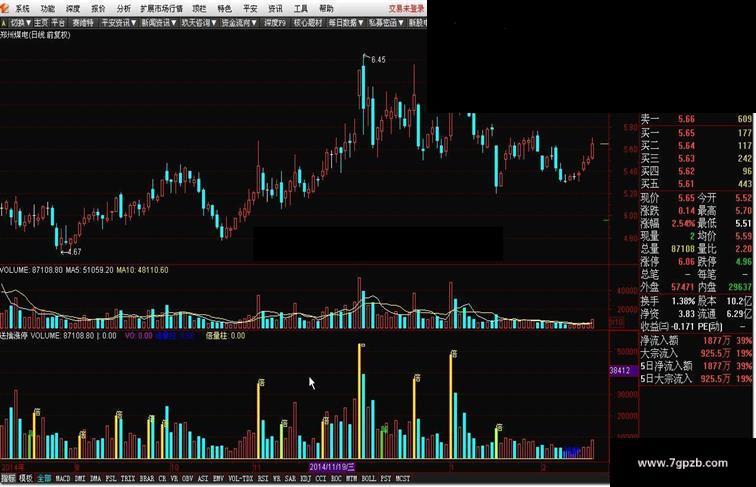Click the 6.45 high price marker
Screen dimensions: 756x487
(378, 60)
